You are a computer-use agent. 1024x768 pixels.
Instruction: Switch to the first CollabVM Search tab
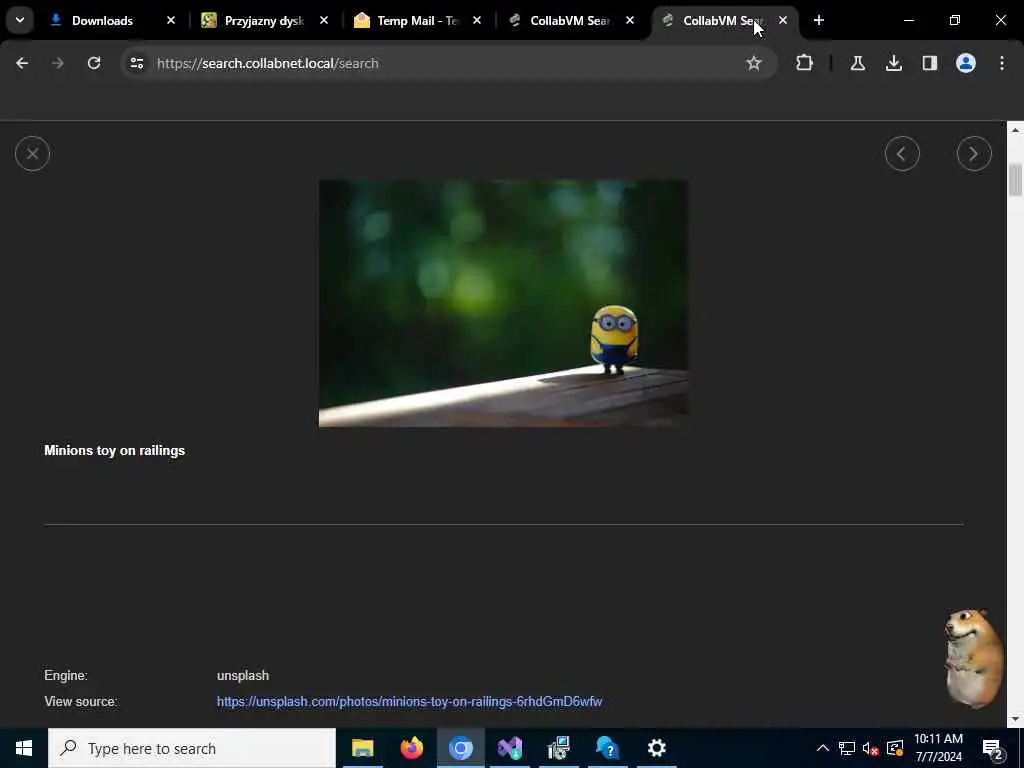(x=569, y=21)
